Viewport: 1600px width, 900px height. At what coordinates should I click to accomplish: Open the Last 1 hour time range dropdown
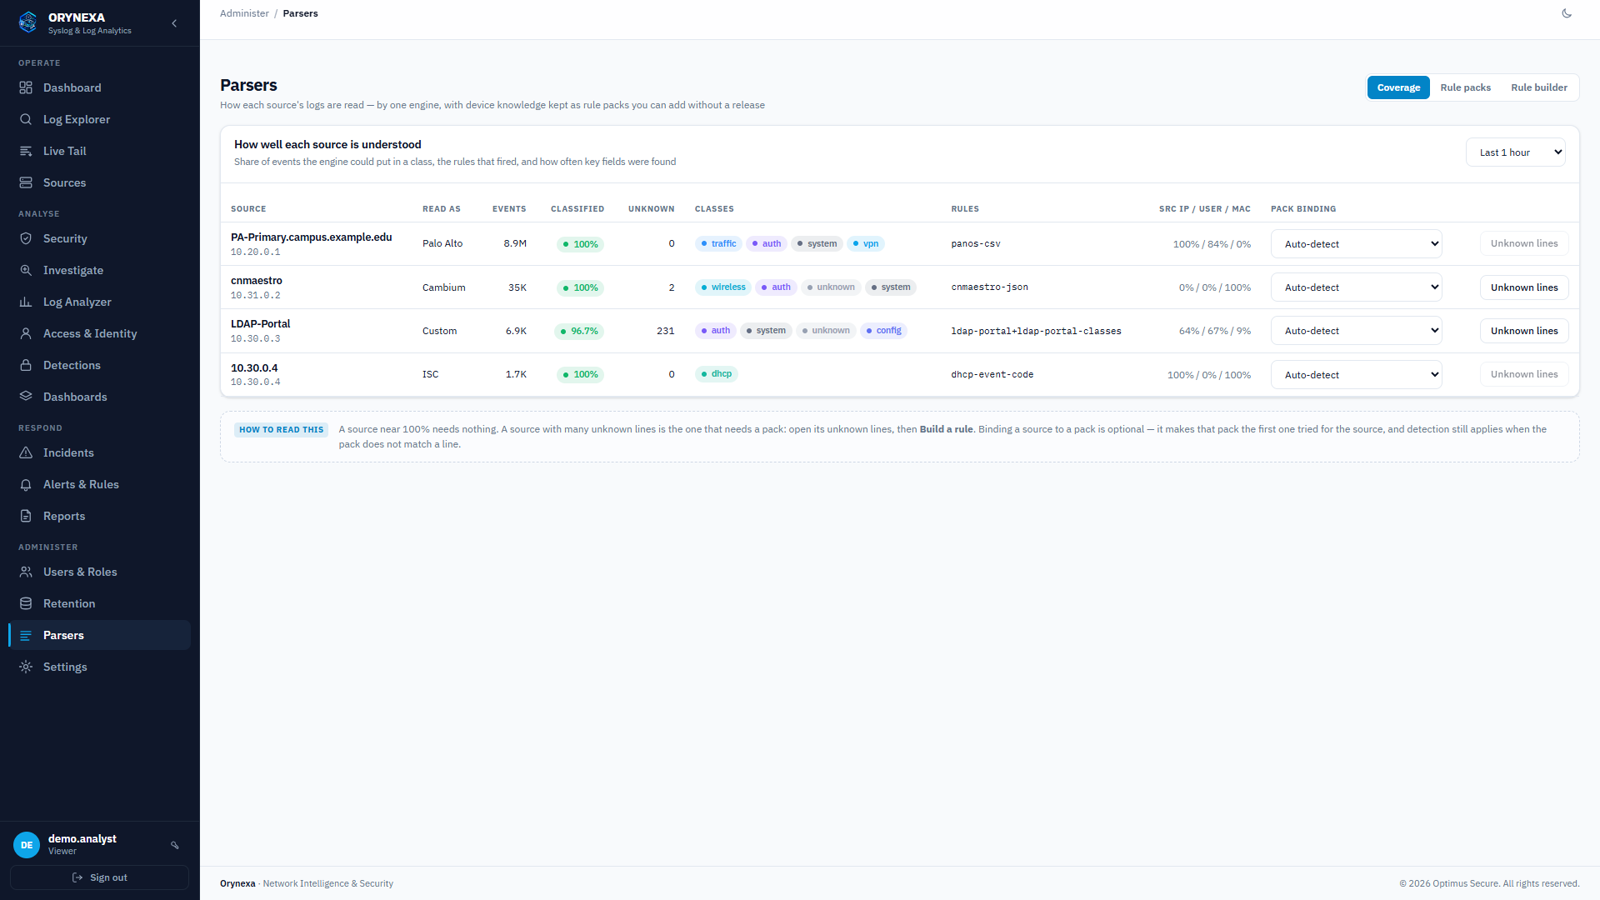tap(1515, 152)
